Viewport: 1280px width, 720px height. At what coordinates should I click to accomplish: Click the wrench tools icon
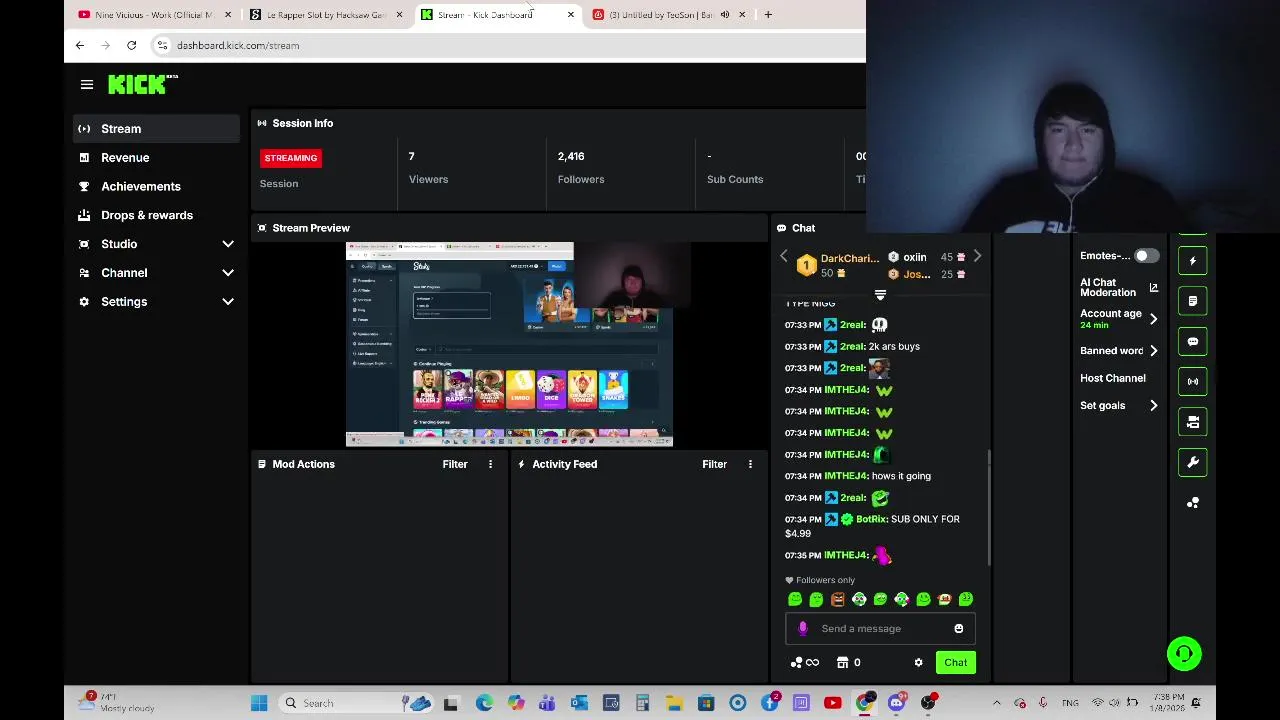point(1193,462)
